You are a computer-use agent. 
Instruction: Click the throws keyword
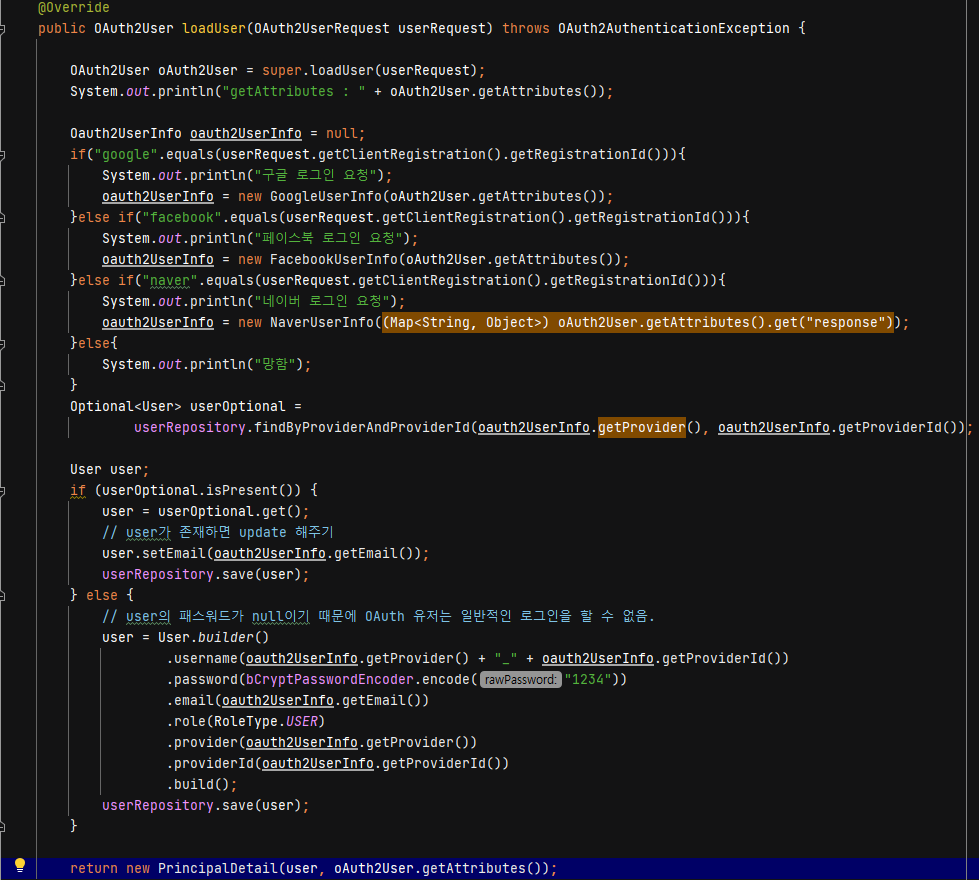[526, 28]
